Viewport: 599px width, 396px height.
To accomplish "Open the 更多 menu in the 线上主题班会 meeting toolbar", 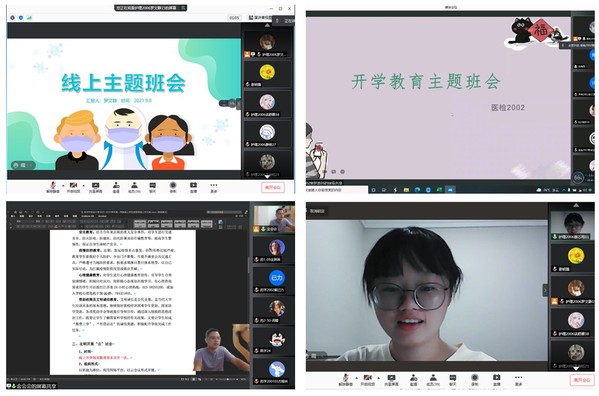I will pyautogui.click(x=214, y=187).
